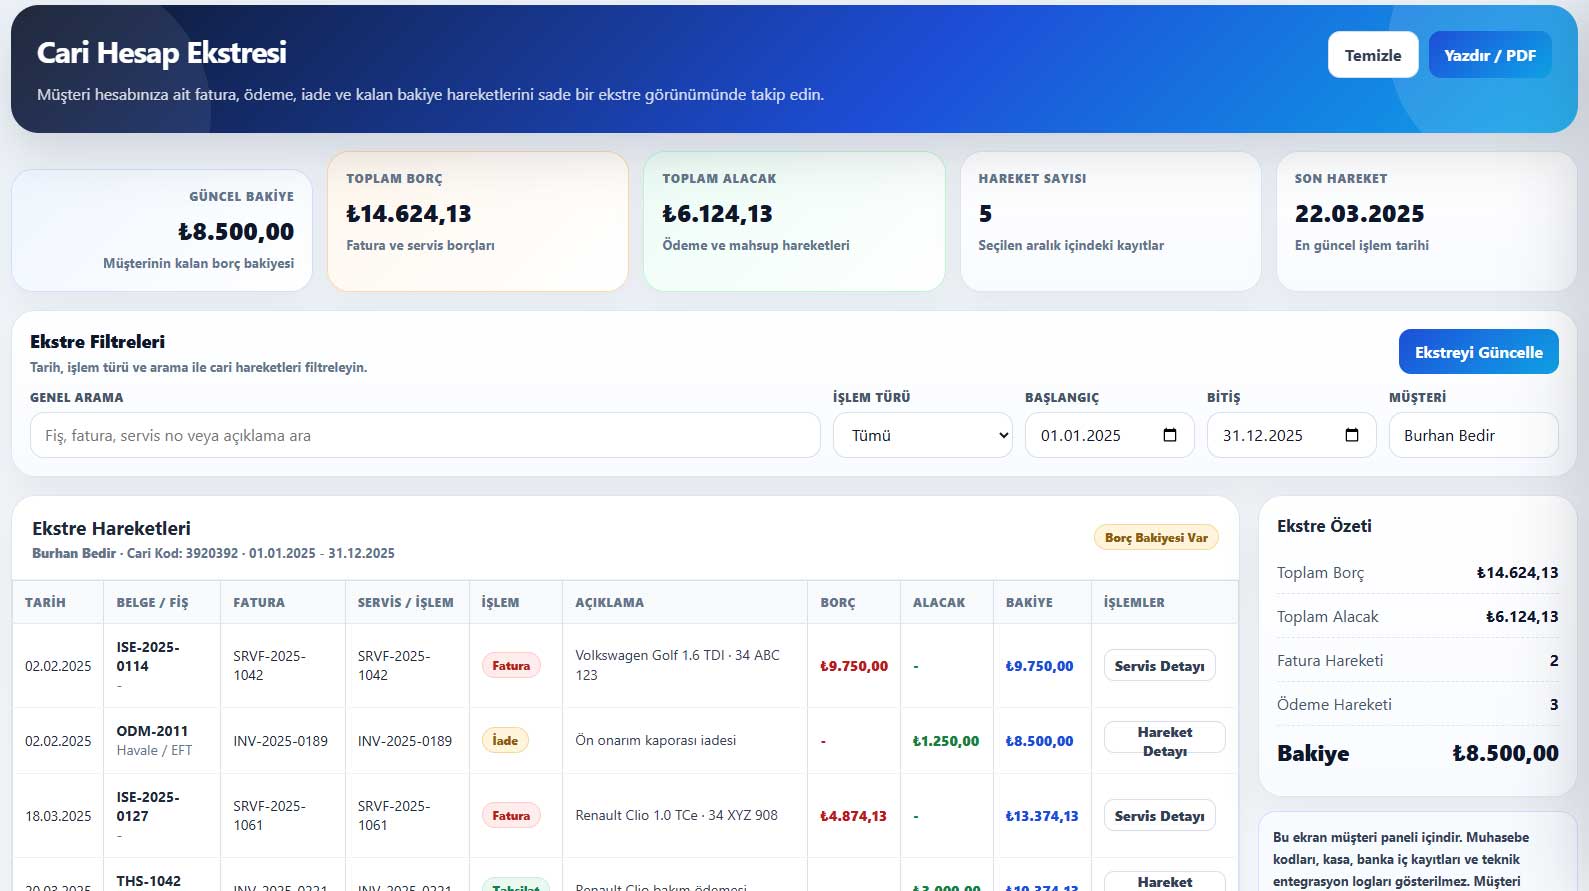Screen dimensions: 1589x891
Task: Click the Toplam Borç summary card
Action: [478, 221]
